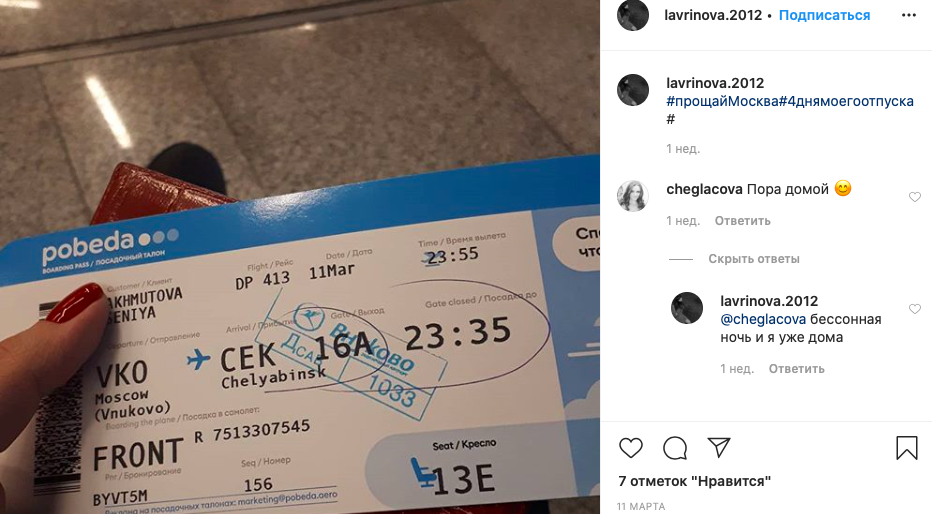The image size is (932, 514).
Task: Collapse replies via Скрыть ответы
Action: (754, 258)
